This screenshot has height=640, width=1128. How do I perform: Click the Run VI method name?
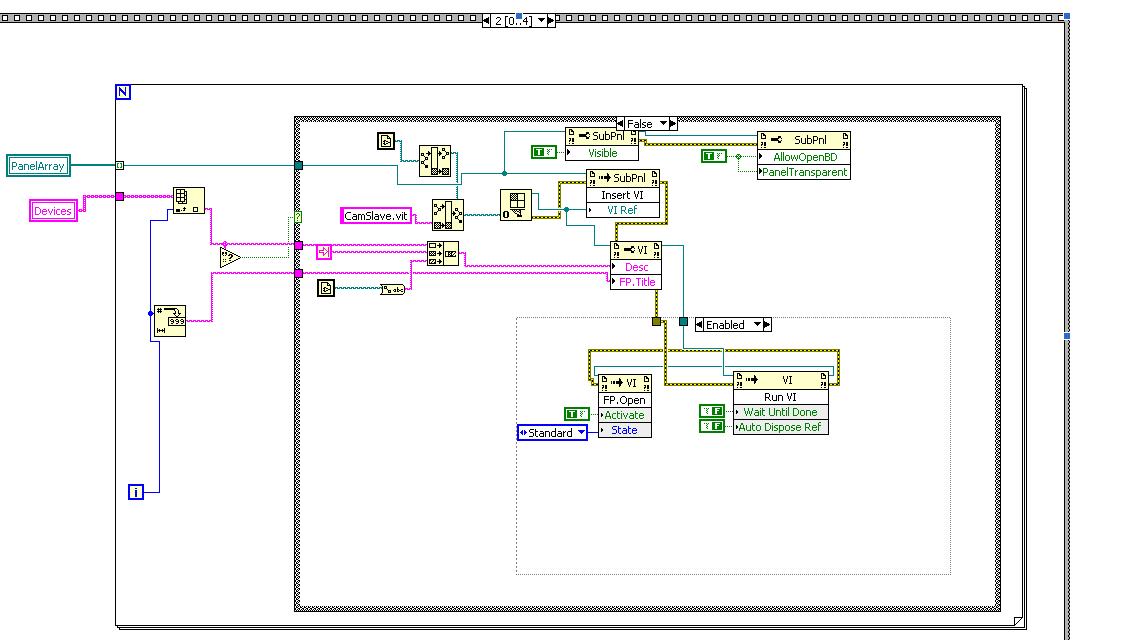tap(781, 397)
